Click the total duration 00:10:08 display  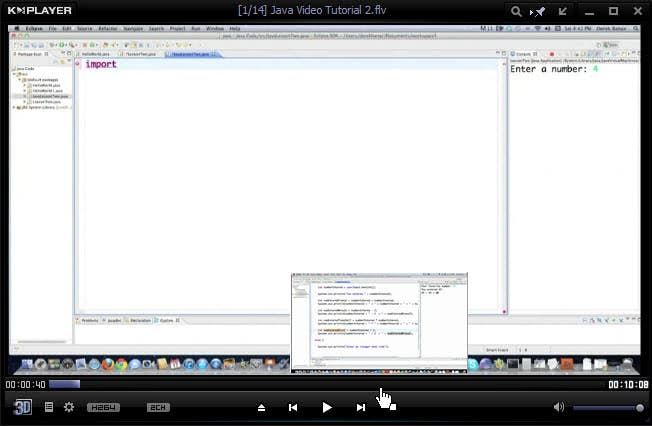[x=628, y=384]
